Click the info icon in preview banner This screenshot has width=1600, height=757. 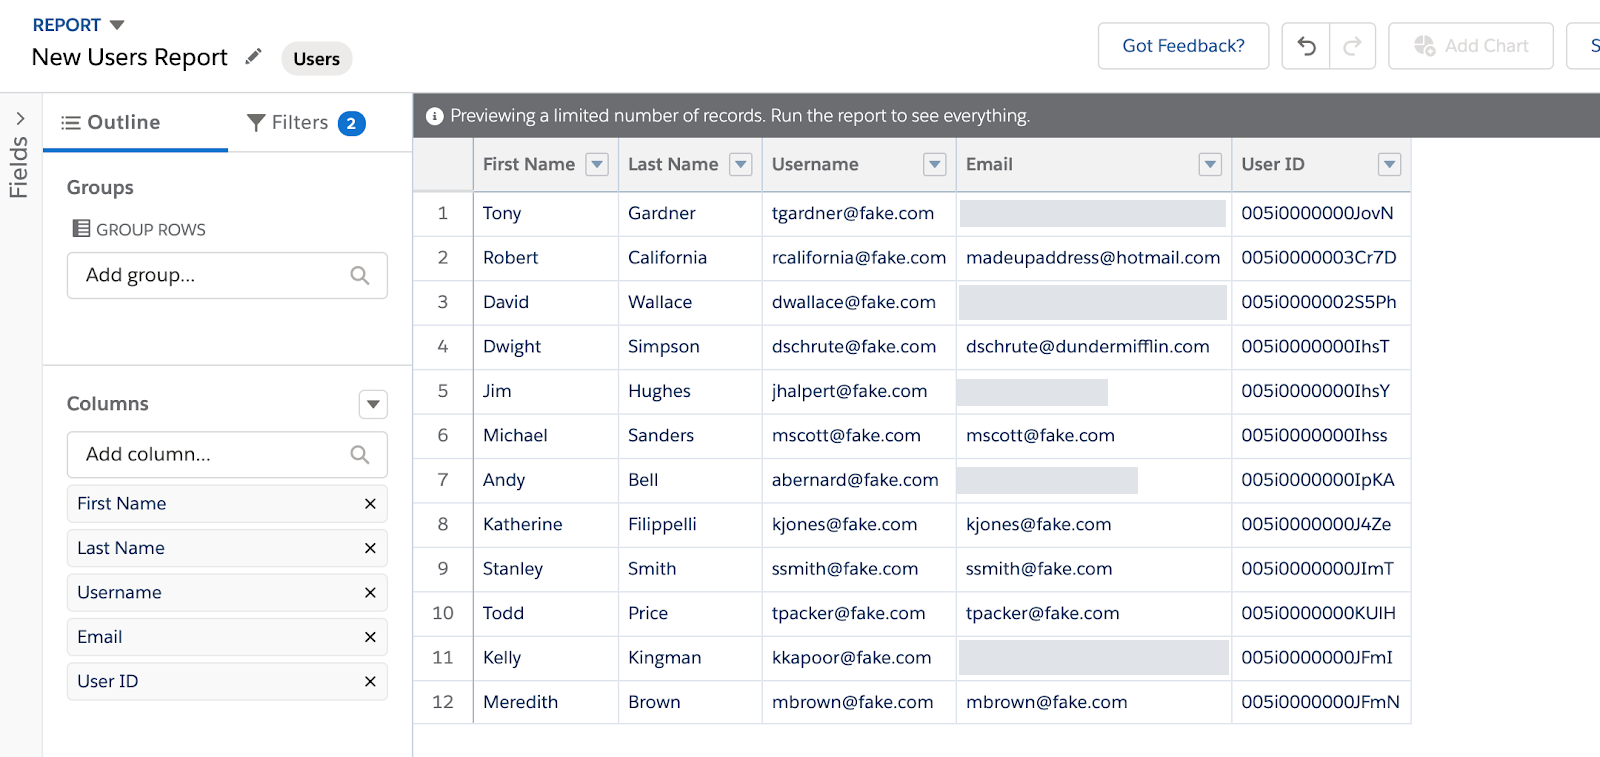[435, 116]
